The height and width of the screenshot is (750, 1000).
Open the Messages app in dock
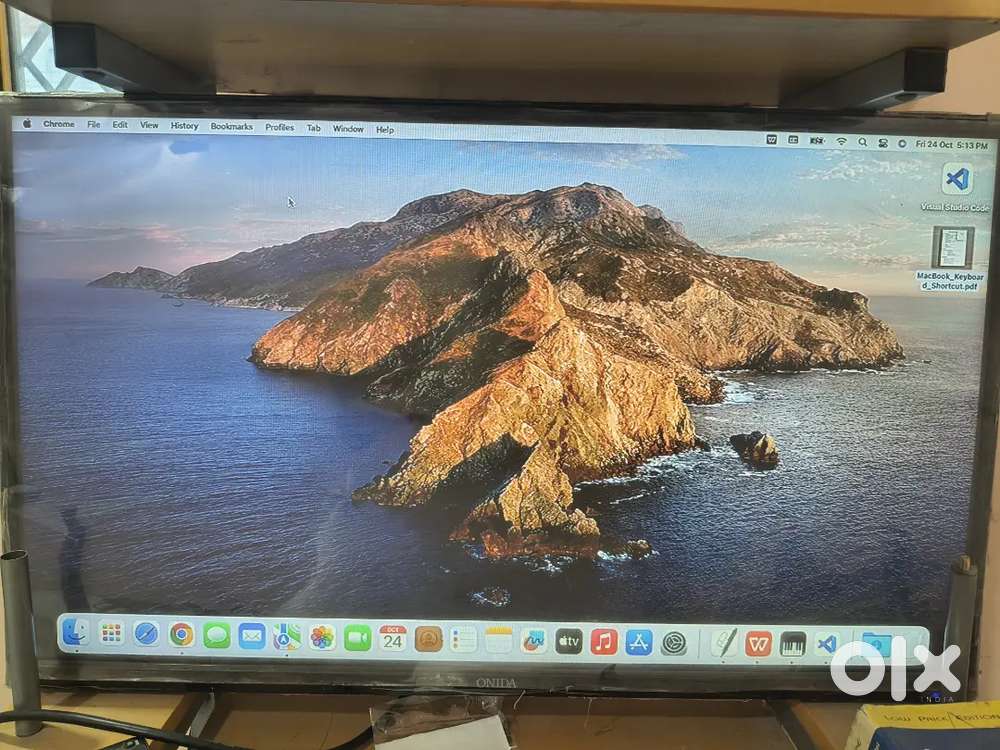coord(216,635)
